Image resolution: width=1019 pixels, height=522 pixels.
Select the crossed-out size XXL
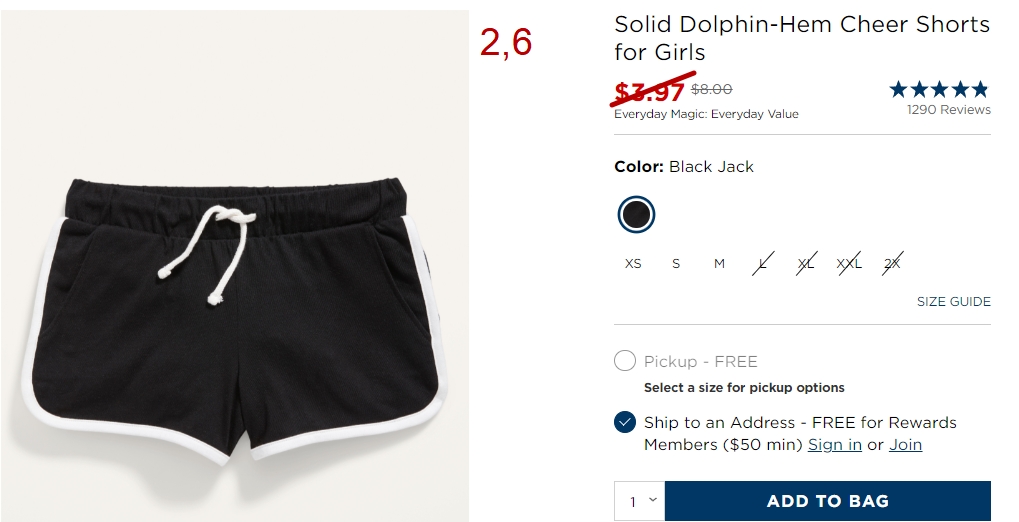point(849,263)
